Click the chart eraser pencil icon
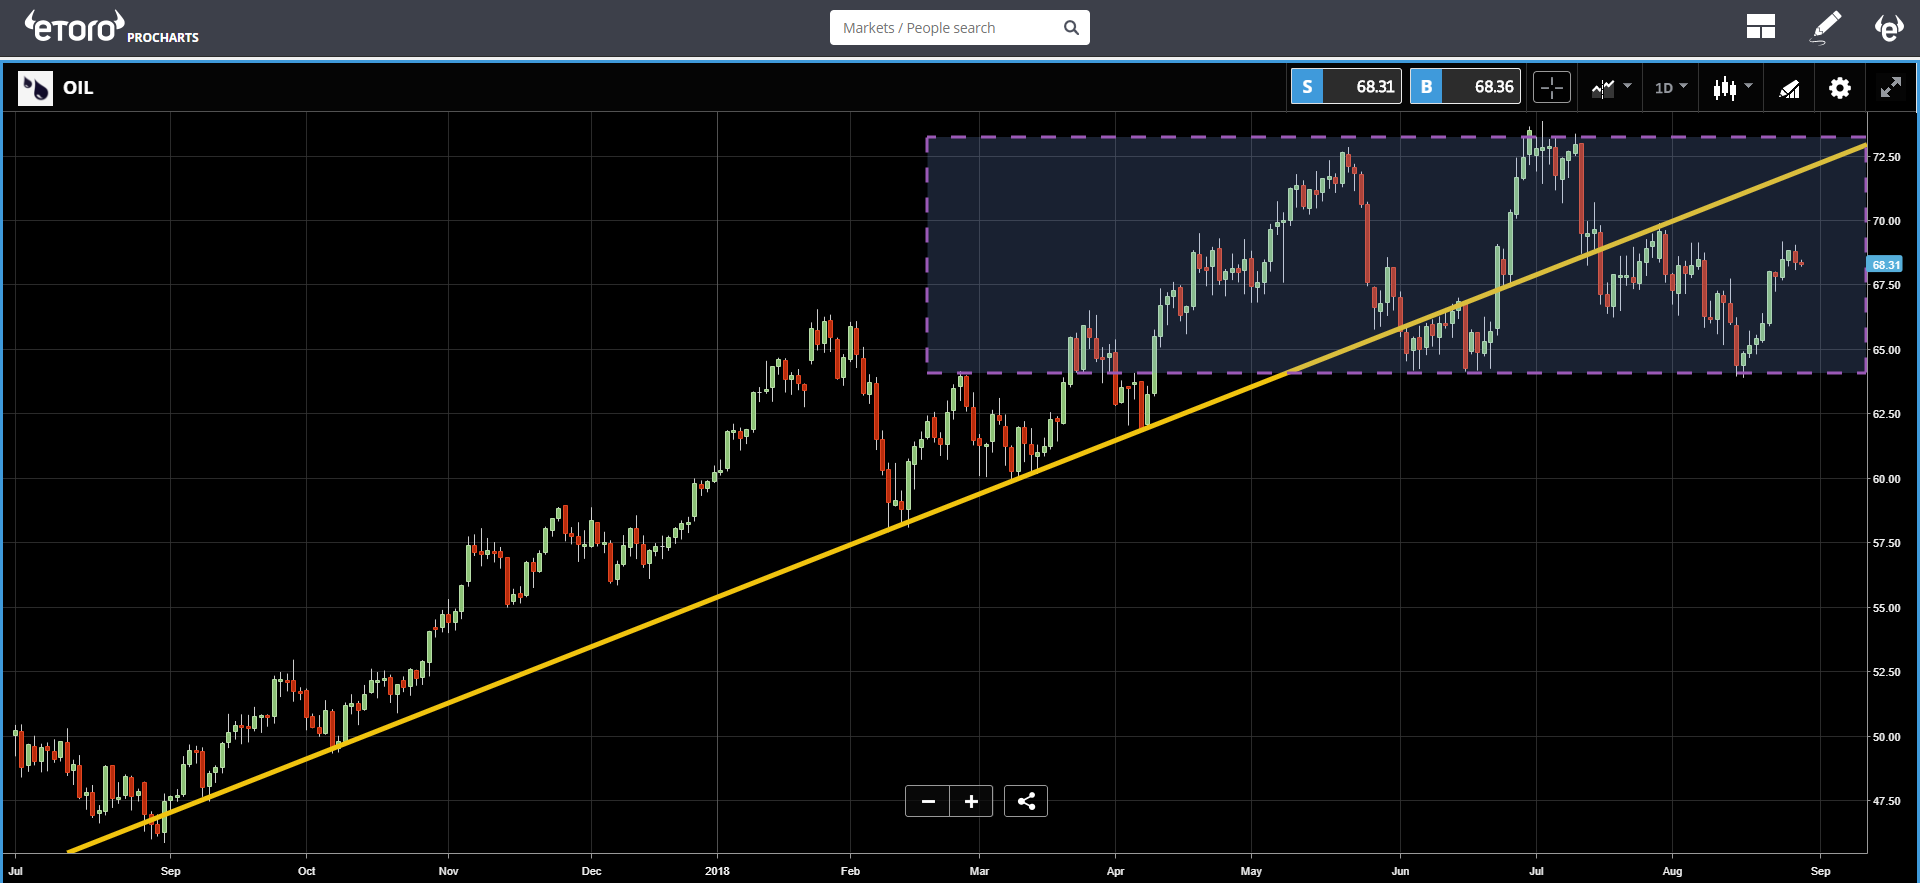The width and height of the screenshot is (1920, 883). coord(1789,88)
